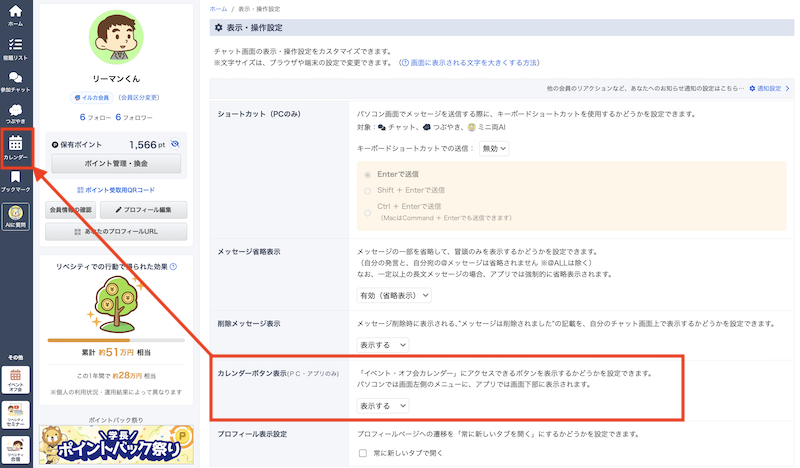Open the カレンダー sidebar icon

pyautogui.click(x=16, y=147)
